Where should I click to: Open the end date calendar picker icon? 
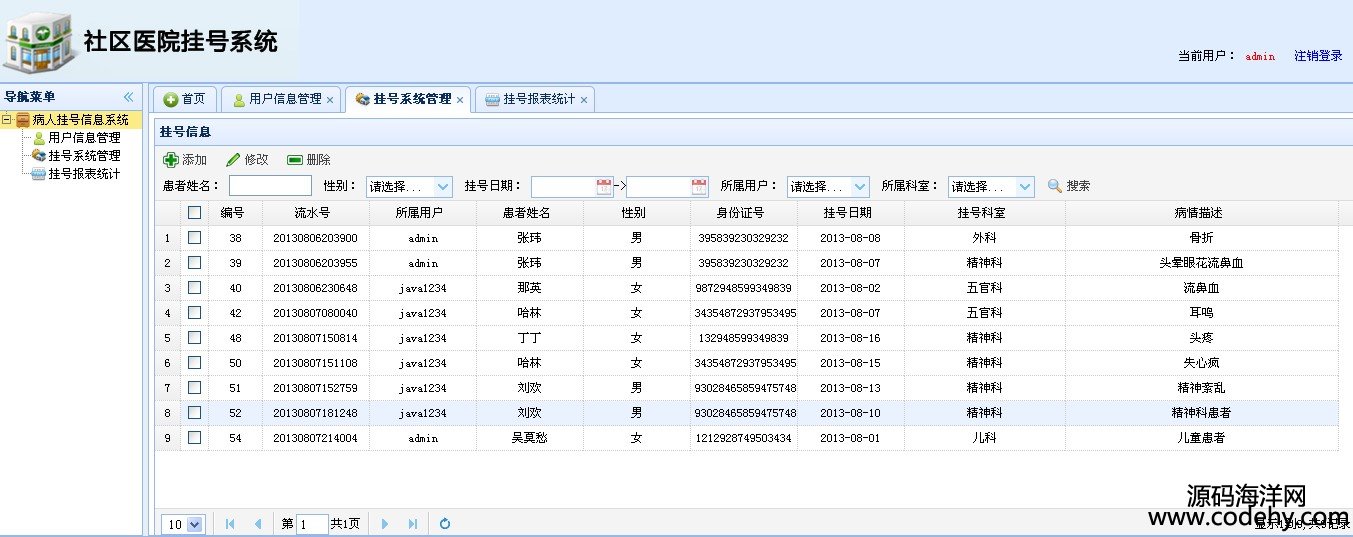pos(699,186)
